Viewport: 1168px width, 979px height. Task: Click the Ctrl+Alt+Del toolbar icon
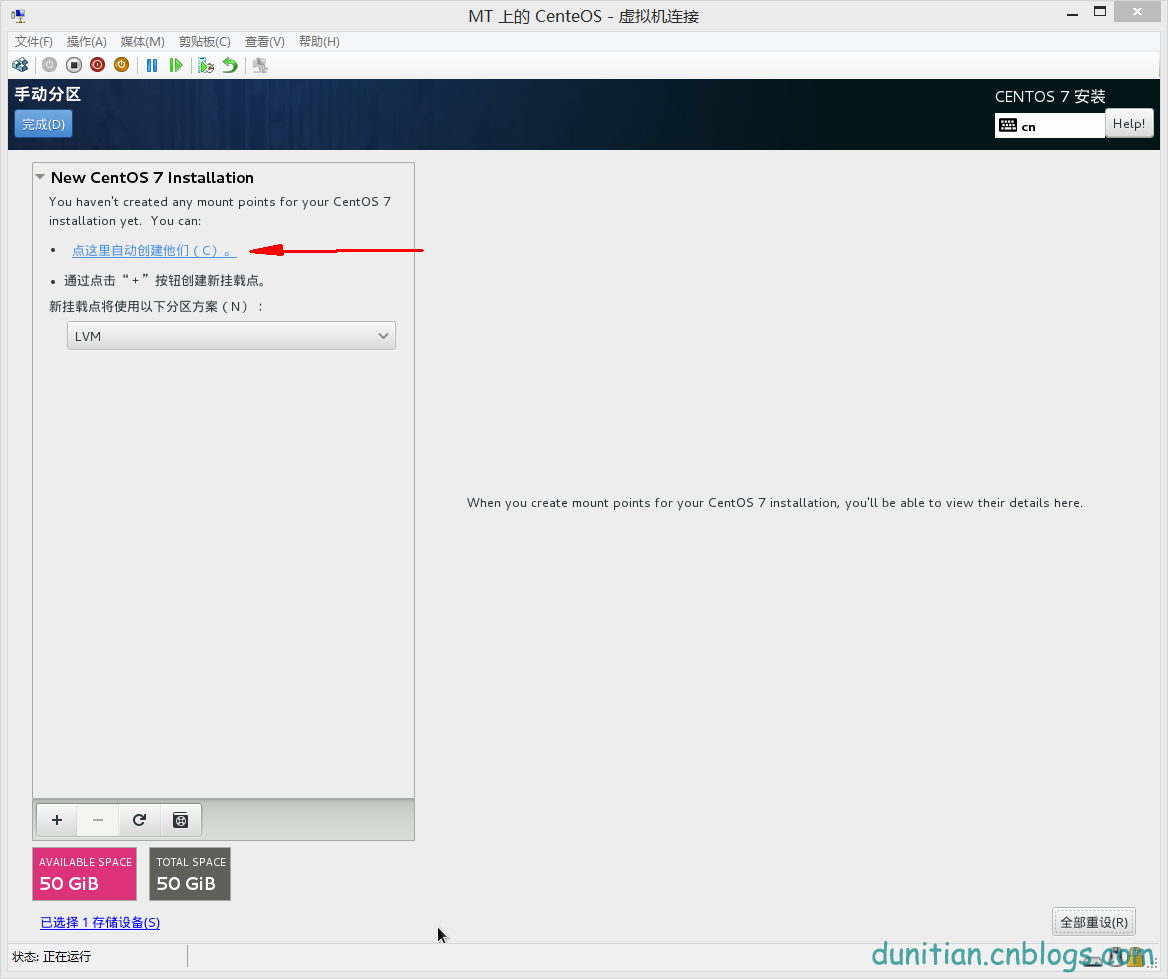point(20,66)
